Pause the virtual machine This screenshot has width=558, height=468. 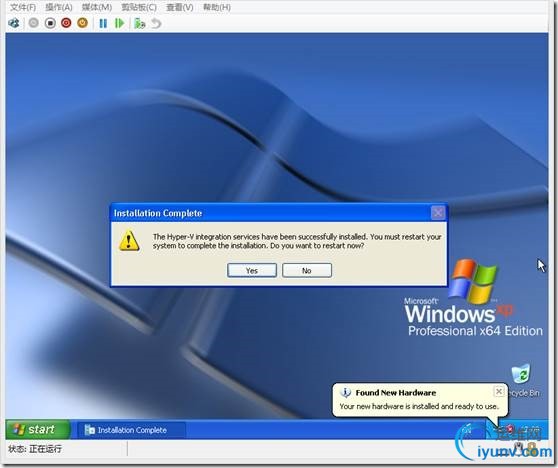103,23
